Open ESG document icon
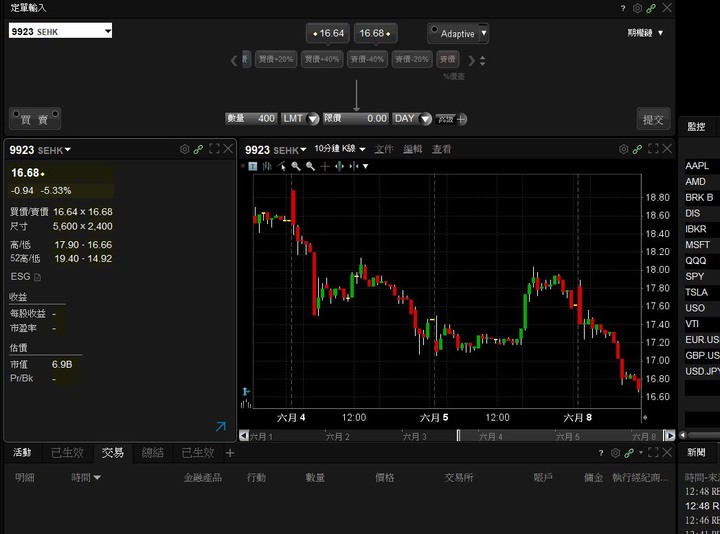This screenshot has height=534, width=720. tap(38, 277)
